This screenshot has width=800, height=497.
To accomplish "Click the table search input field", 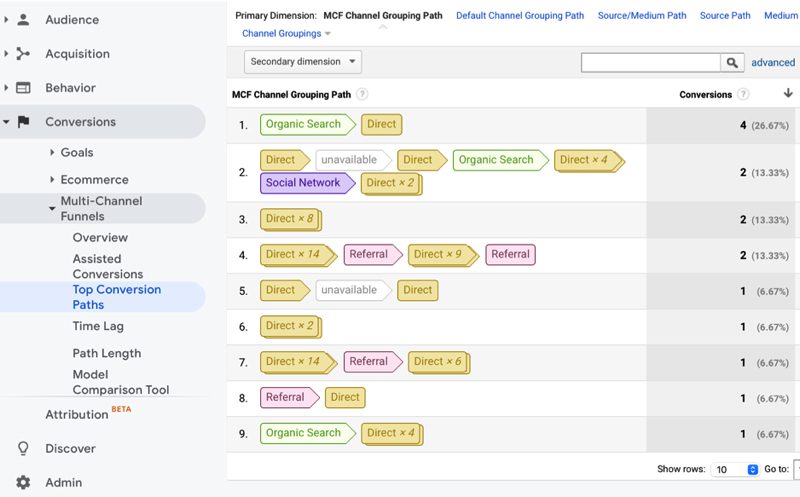I will [651, 62].
